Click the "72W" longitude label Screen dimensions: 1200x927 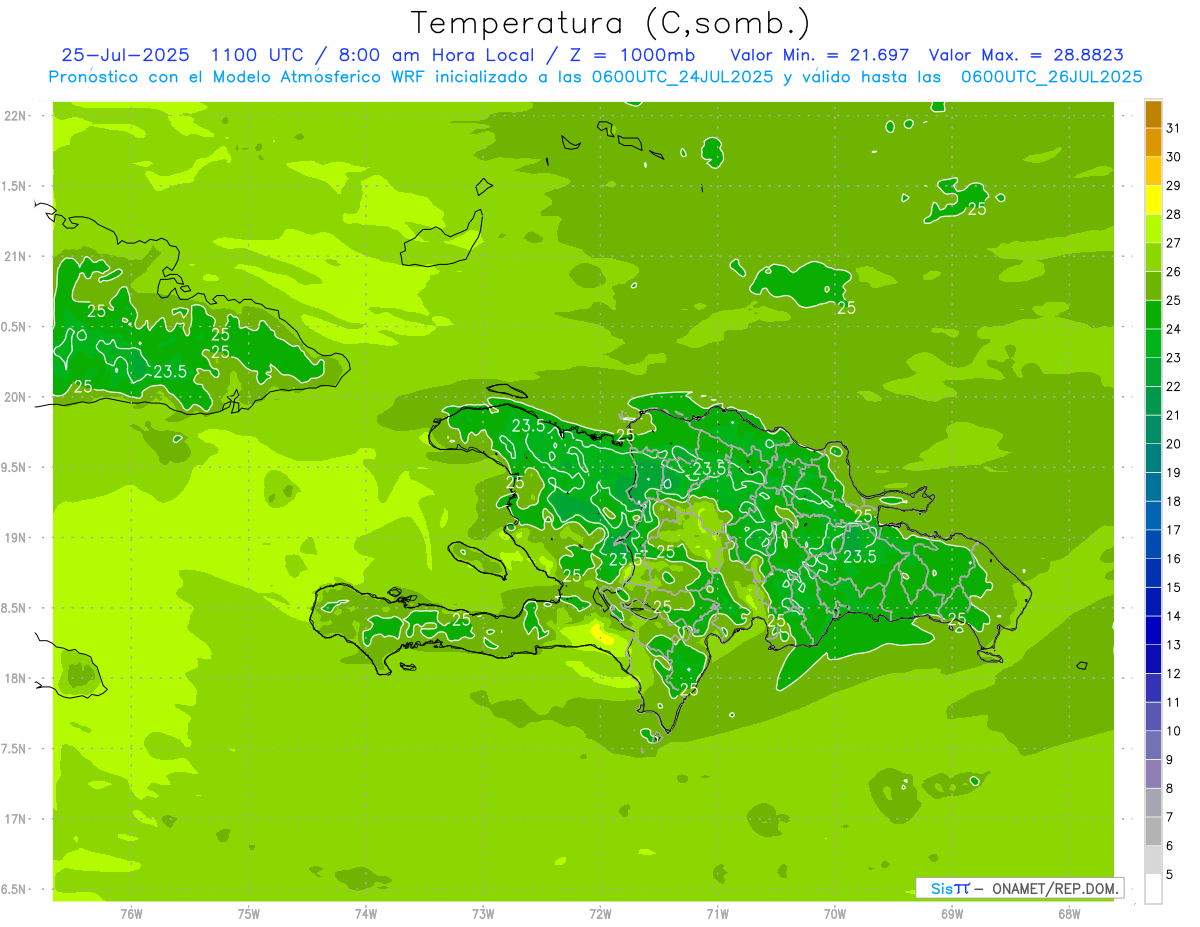[x=600, y=914]
